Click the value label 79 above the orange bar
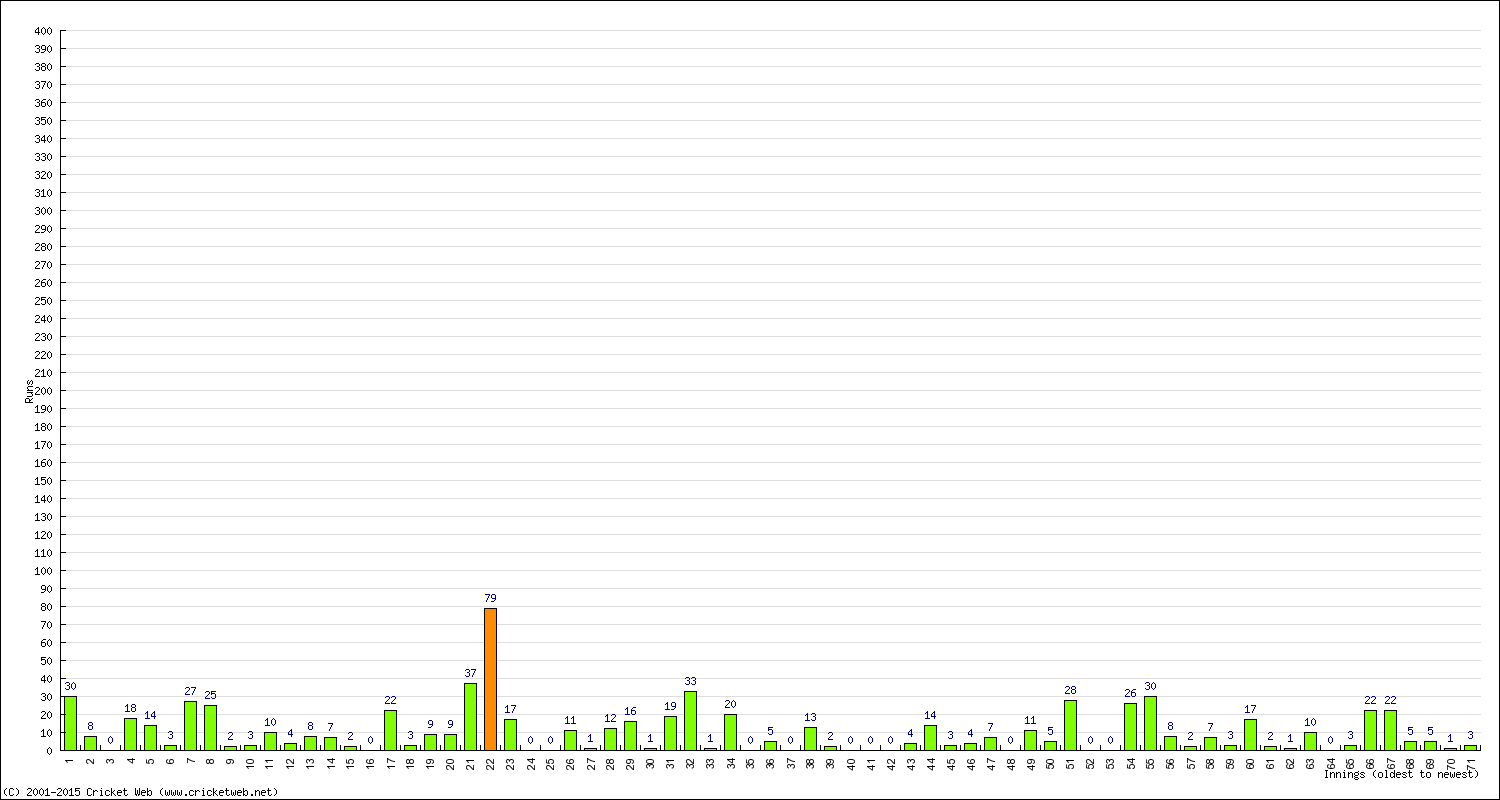 click(490, 599)
